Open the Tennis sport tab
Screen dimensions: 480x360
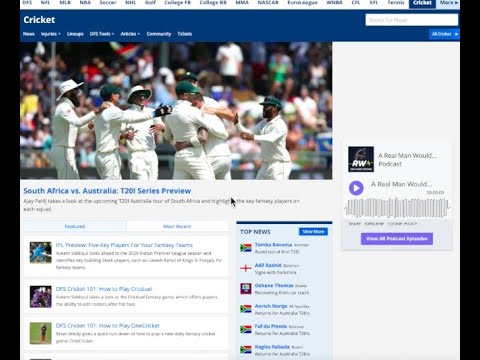pyautogui.click(x=396, y=3)
